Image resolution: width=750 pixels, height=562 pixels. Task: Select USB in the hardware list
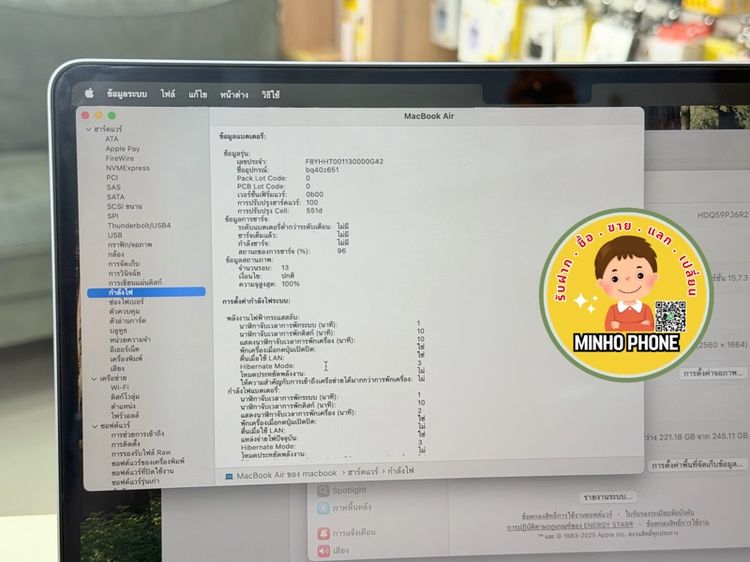point(115,235)
